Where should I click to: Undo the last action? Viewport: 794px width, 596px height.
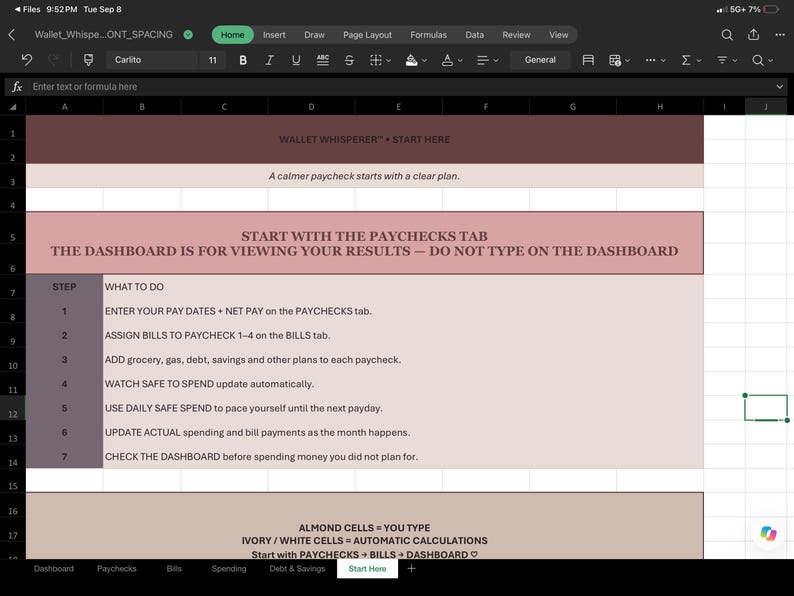pos(27,60)
